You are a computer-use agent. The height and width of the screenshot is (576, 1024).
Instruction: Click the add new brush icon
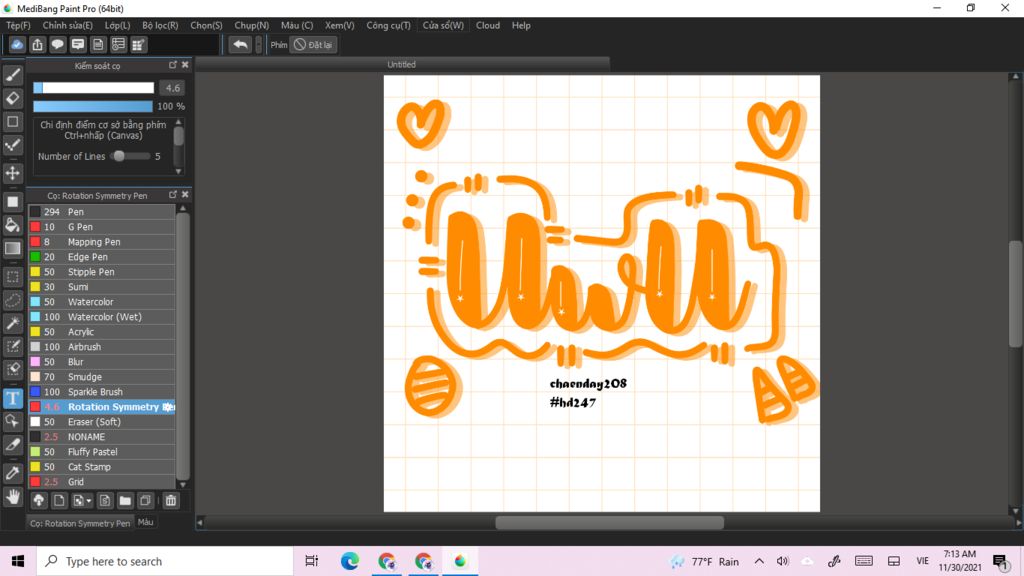pos(59,501)
